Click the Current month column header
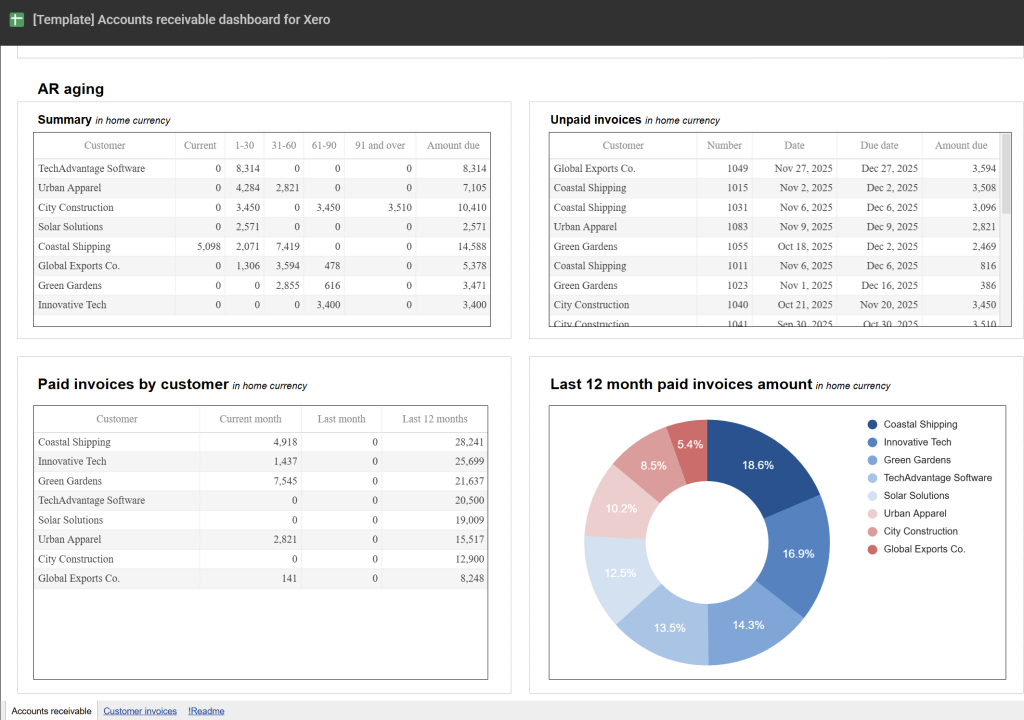The image size is (1024, 720). point(250,419)
